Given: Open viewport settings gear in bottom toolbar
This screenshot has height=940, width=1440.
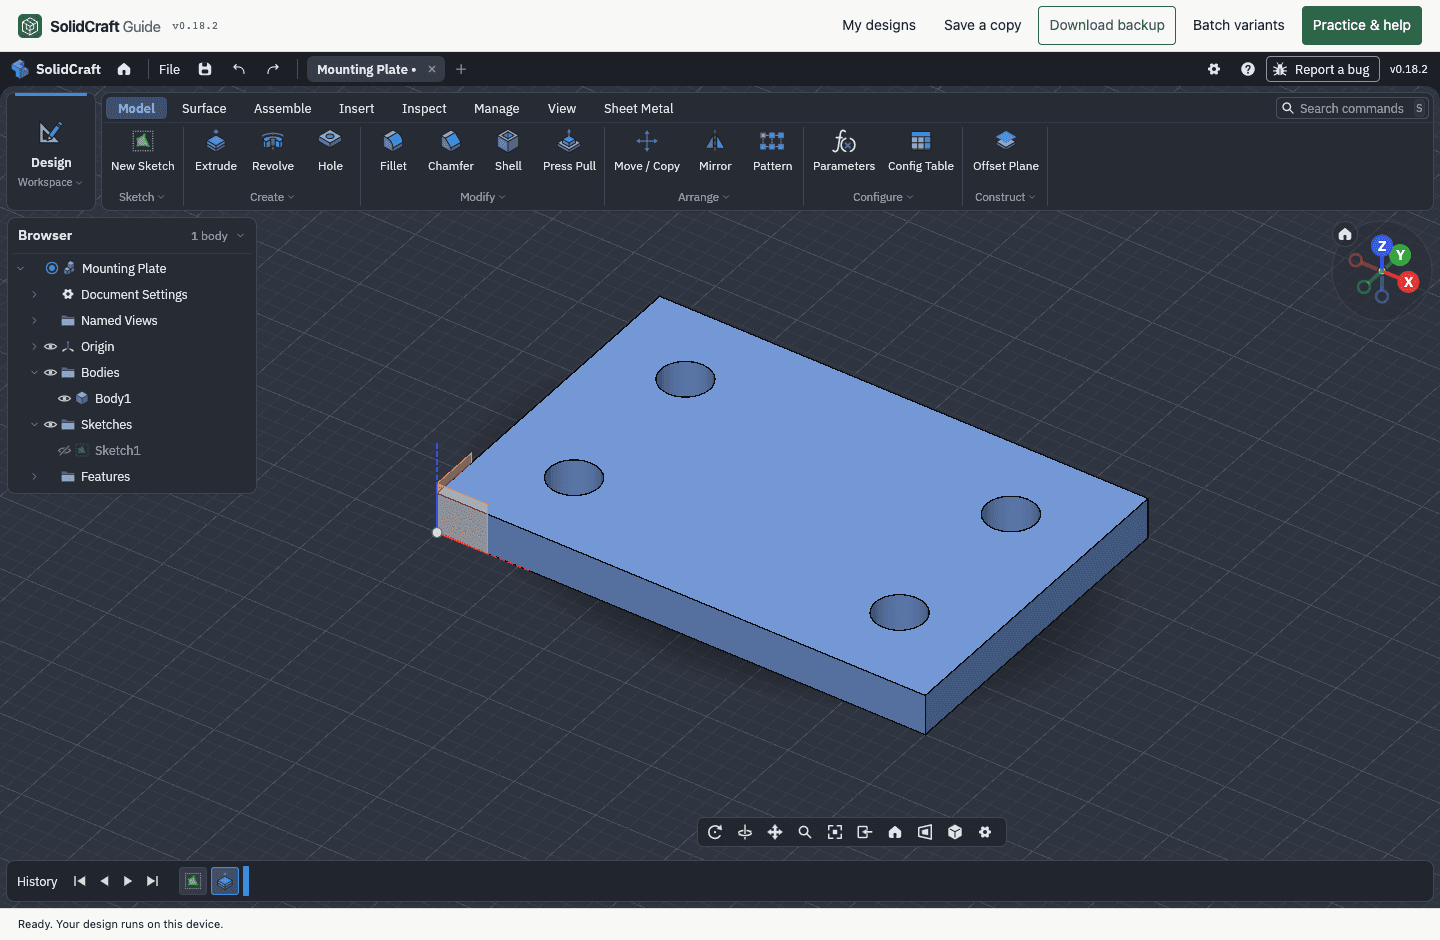Looking at the screenshot, I should click(985, 832).
